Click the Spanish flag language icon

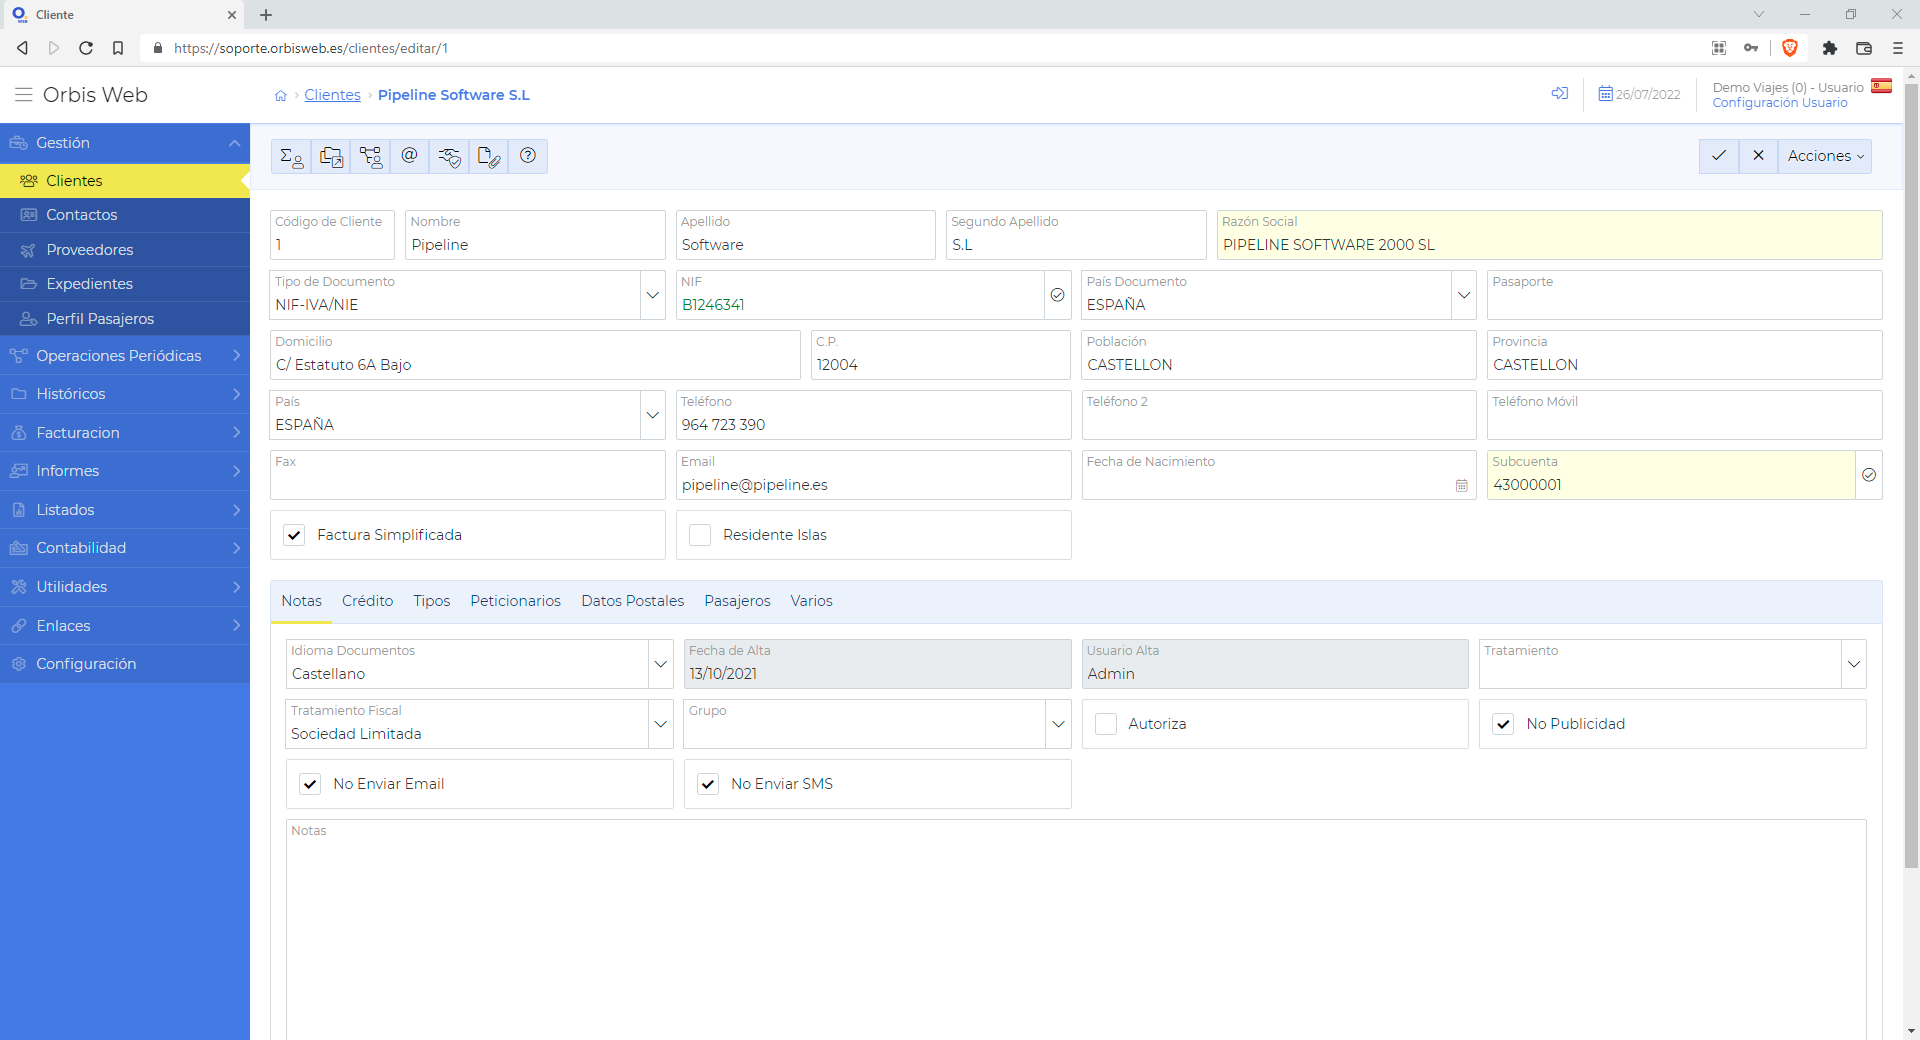point(1881,86)
